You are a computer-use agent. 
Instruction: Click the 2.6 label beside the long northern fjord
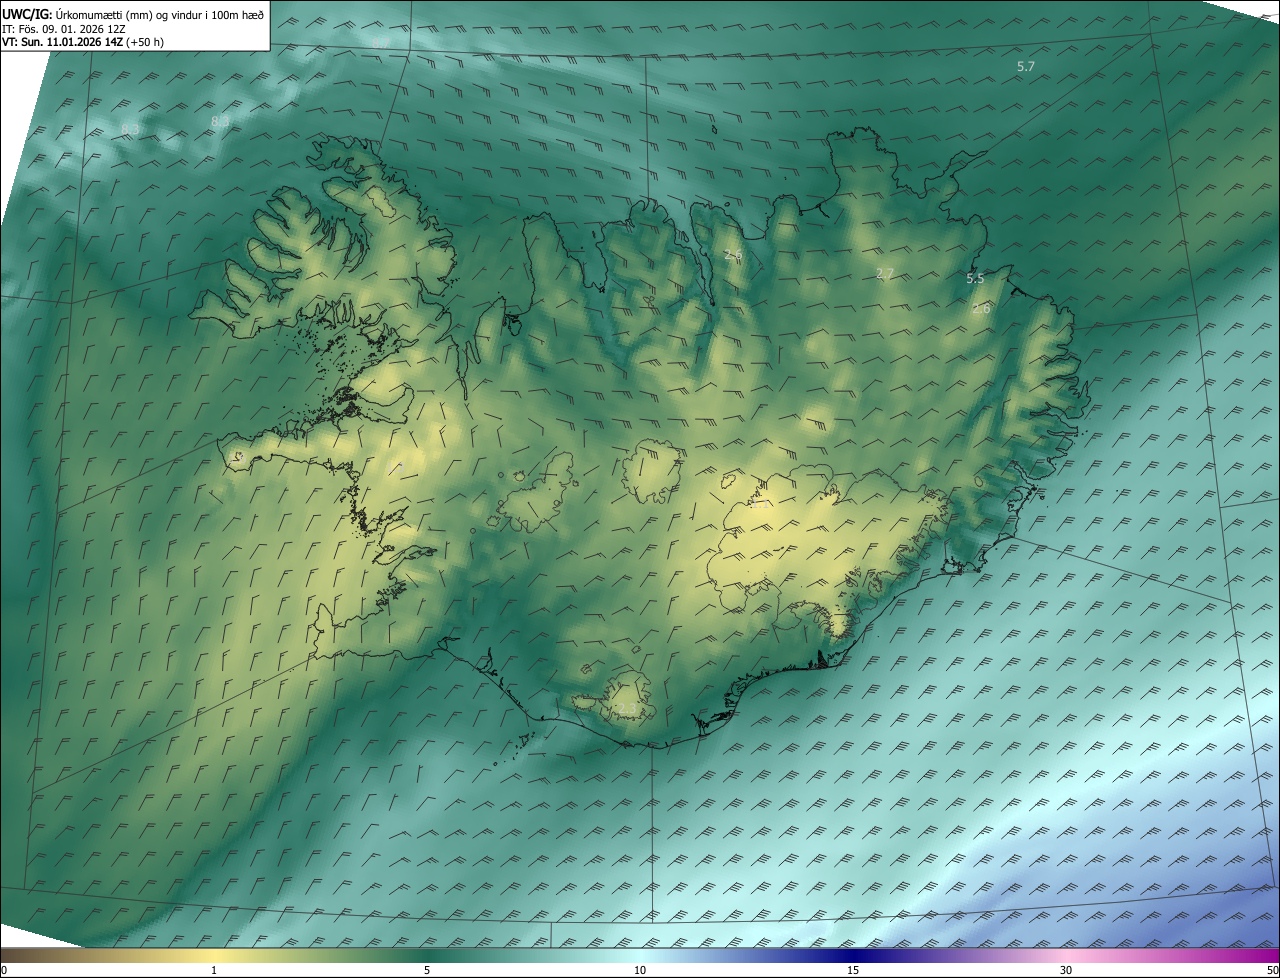[x=733, y=255]
